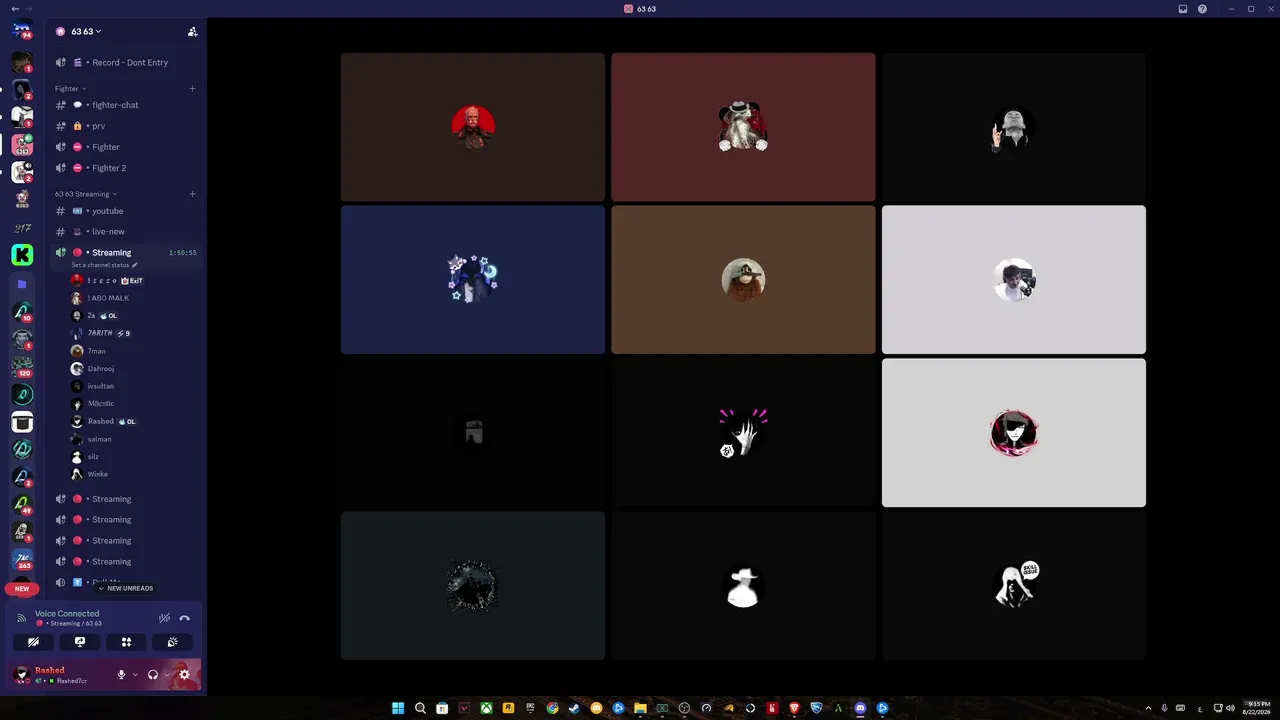
Task: Mute the microphone
Action: pos(121,675)
